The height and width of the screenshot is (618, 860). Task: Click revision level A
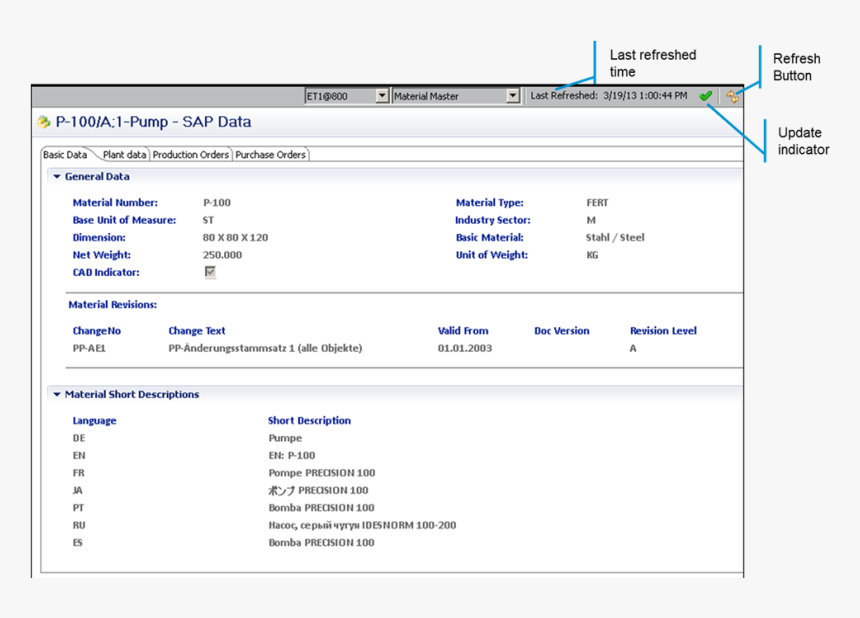click(x=633, y=348)
